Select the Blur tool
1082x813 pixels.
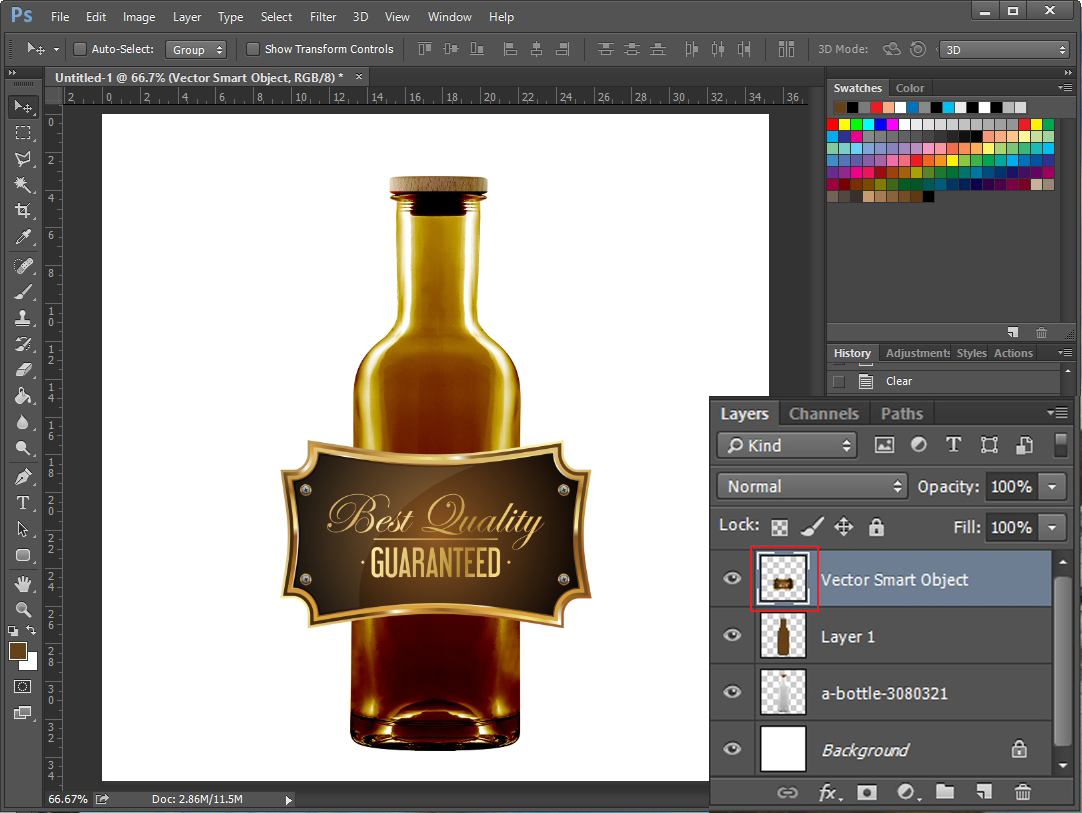23,422
